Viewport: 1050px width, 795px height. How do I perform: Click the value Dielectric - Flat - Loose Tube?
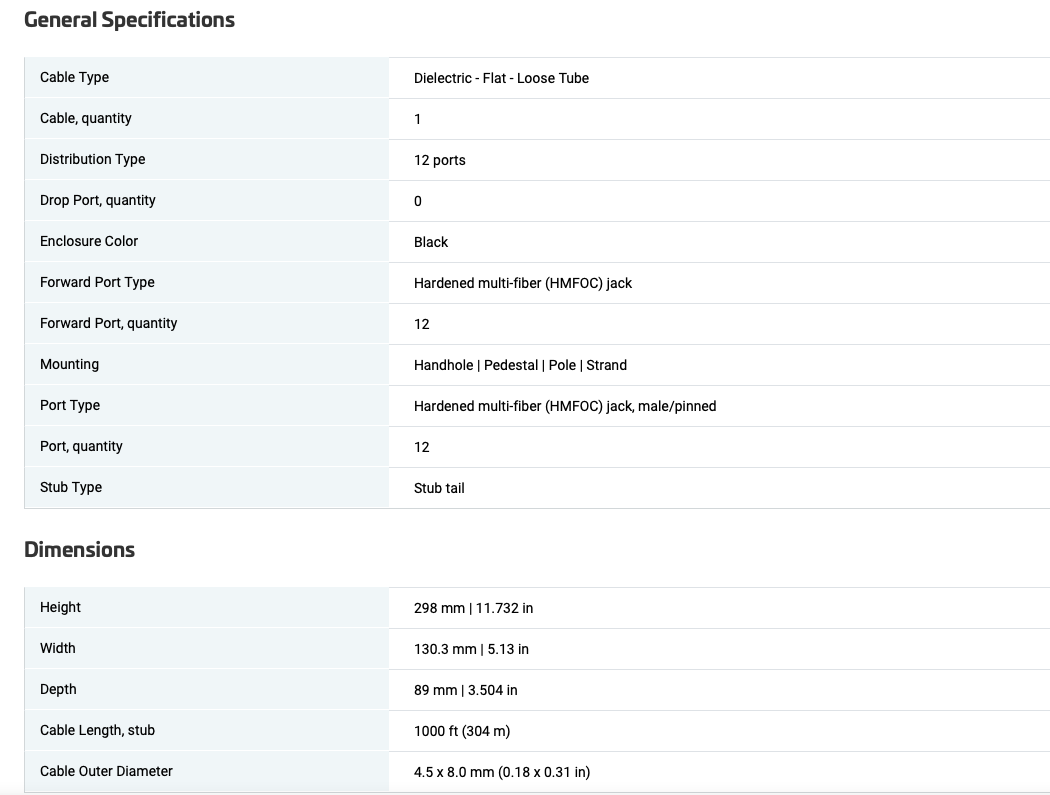click(501, 78)
